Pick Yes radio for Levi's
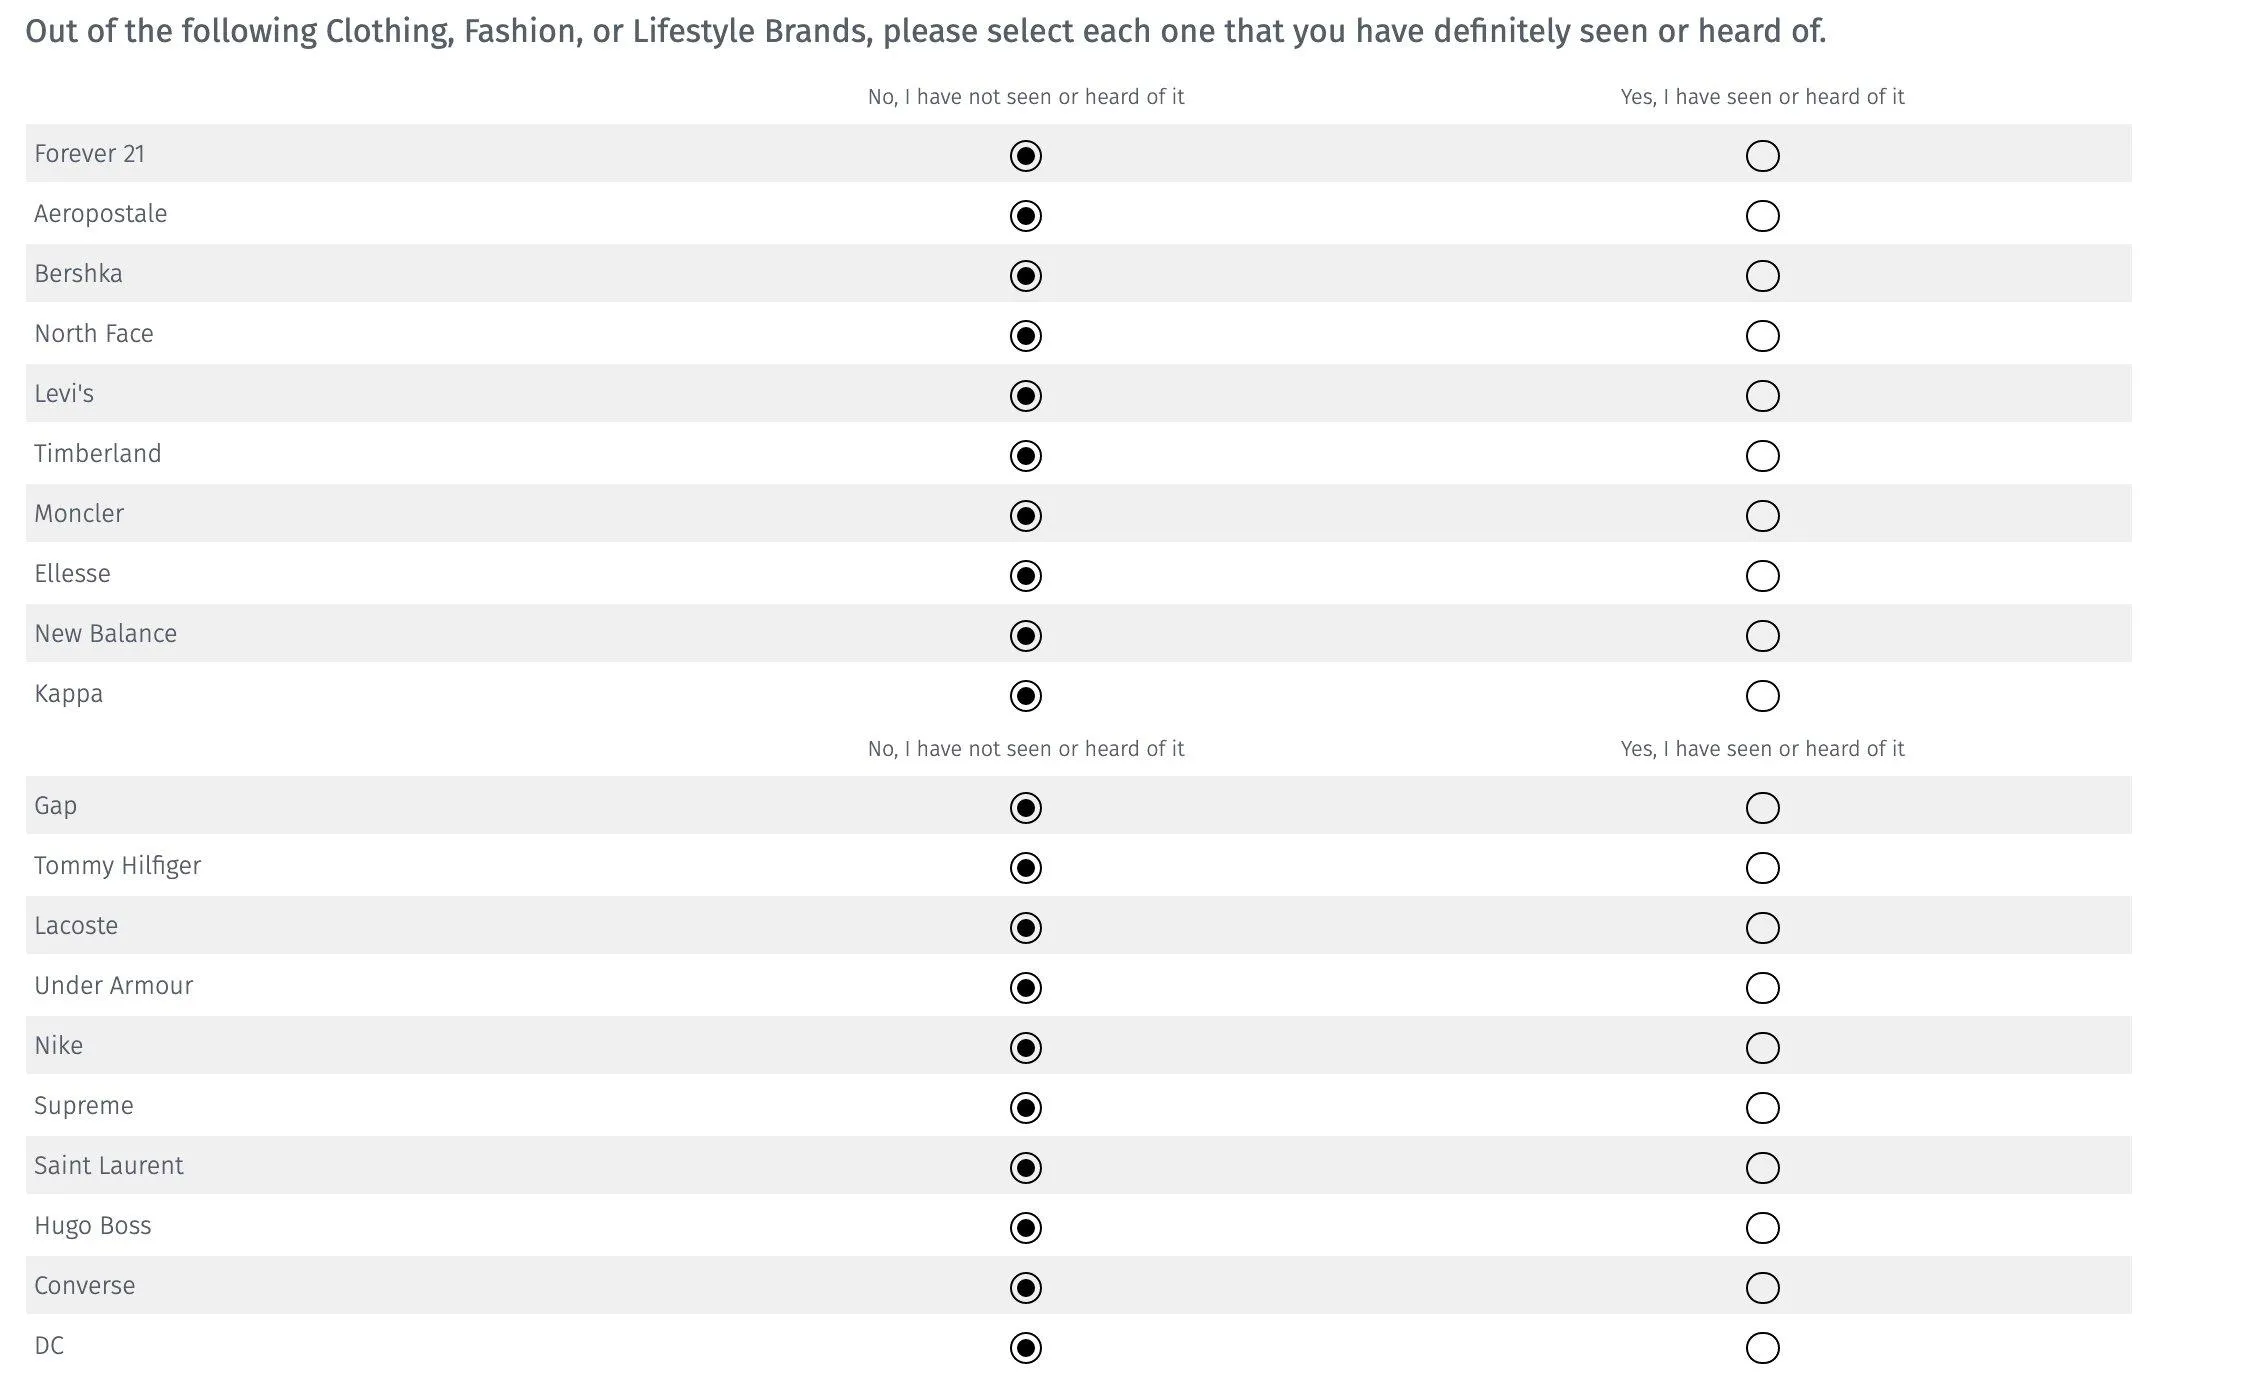 (x=1762, y=396)
